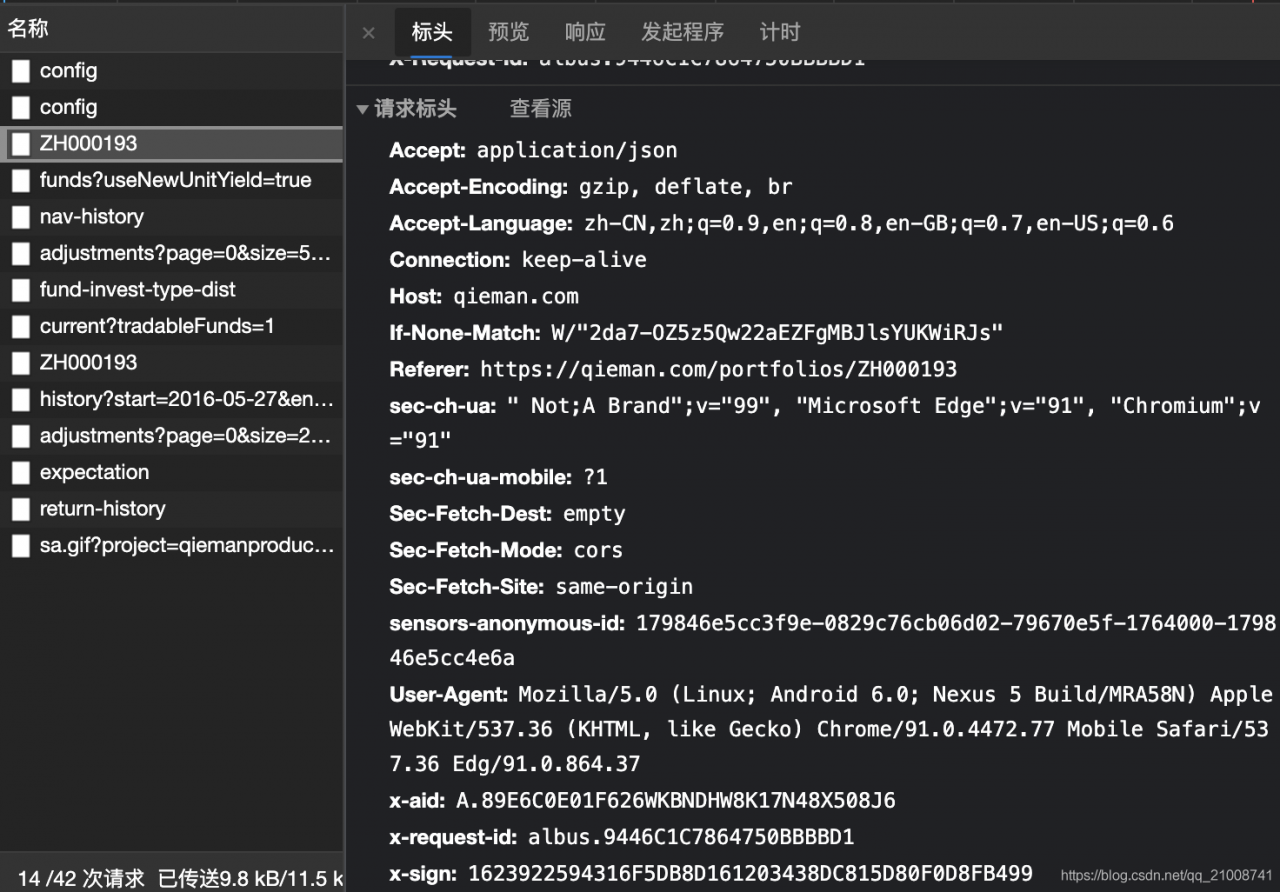Click the Referer URL value

coord(718,369)
